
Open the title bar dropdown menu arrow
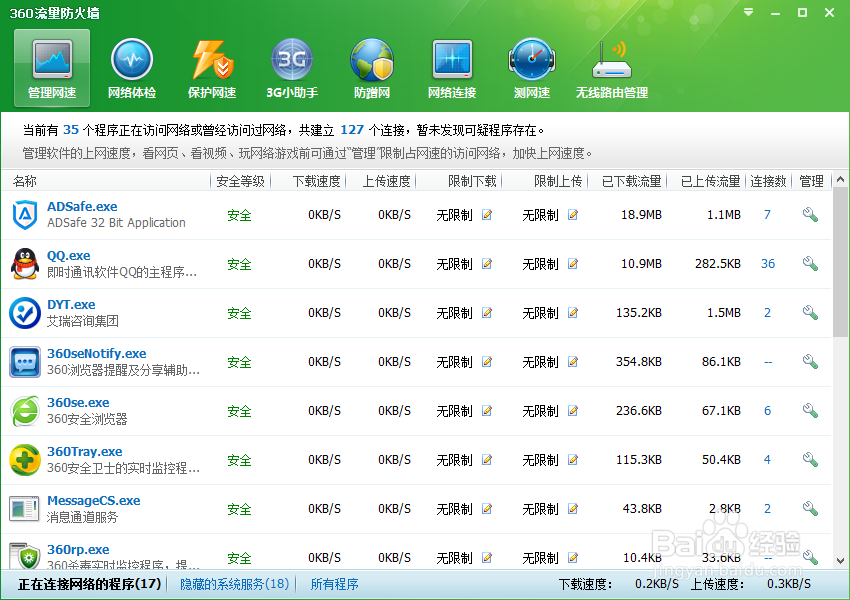[x=749, y=12]
